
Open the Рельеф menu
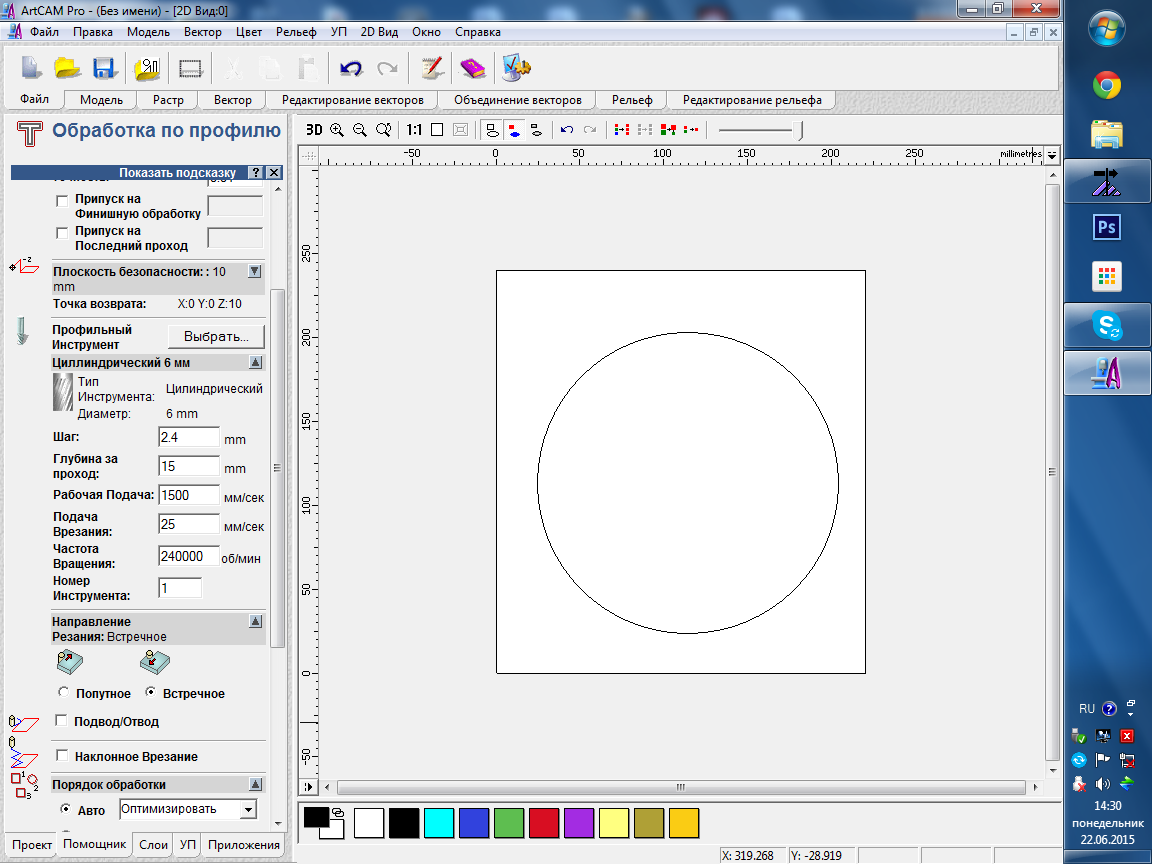[296, 32]
